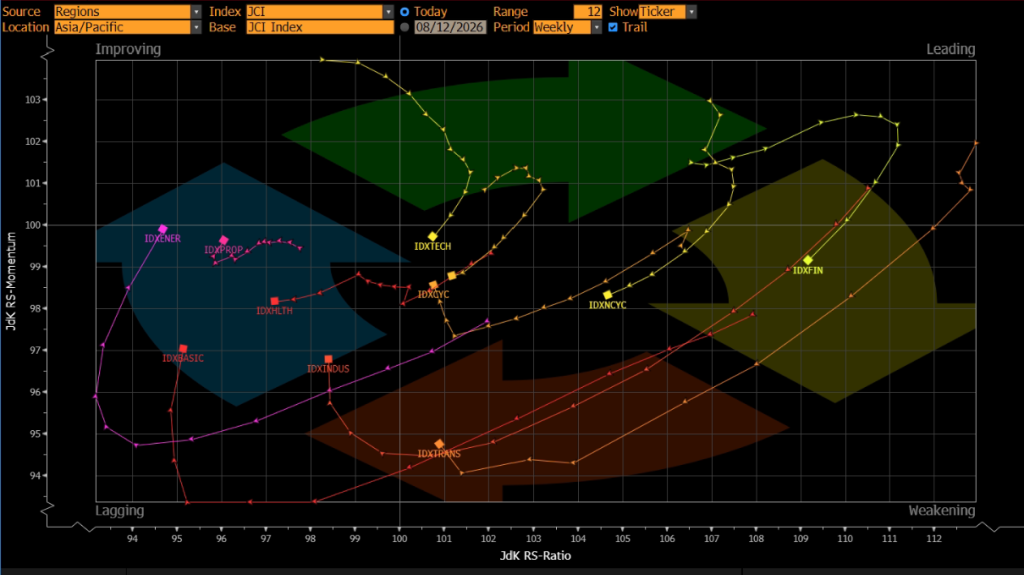The image size is (1024, 575).
Task: Click the IDXENER ticker label
Action: coord(163,239)
